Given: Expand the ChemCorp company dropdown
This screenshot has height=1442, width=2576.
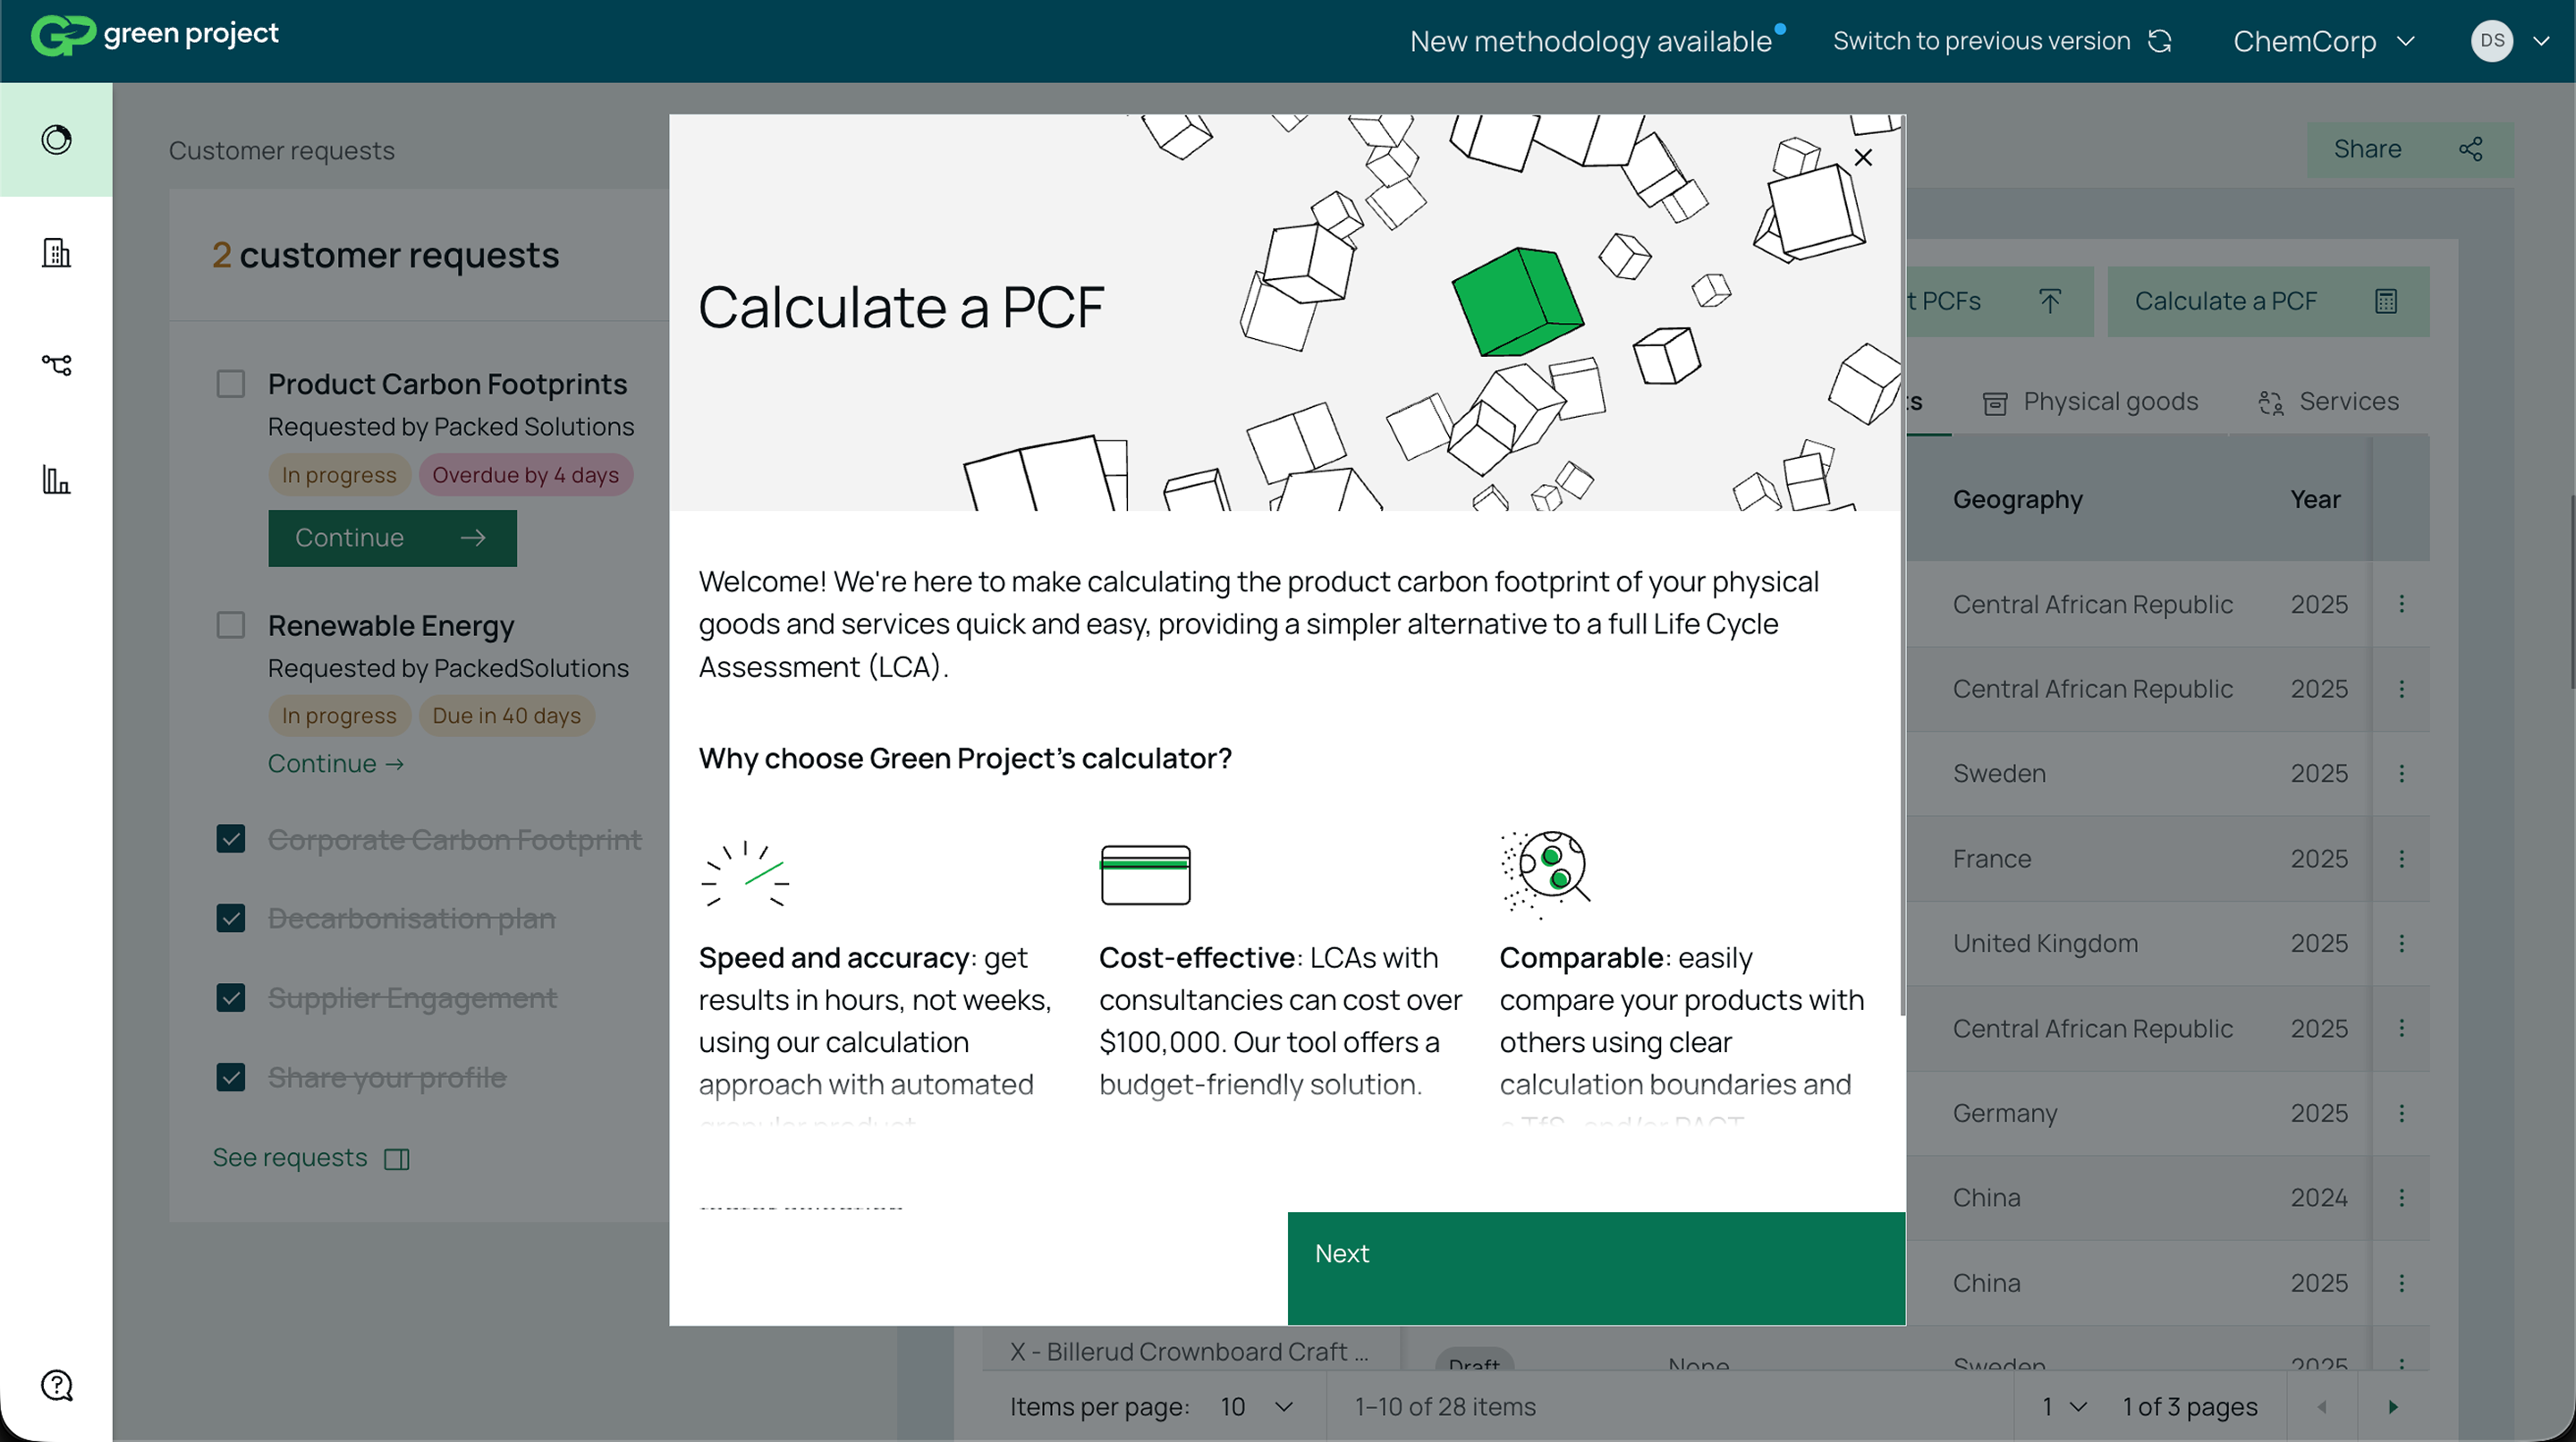Looking at the screenshot, I should coord(2324,41).
